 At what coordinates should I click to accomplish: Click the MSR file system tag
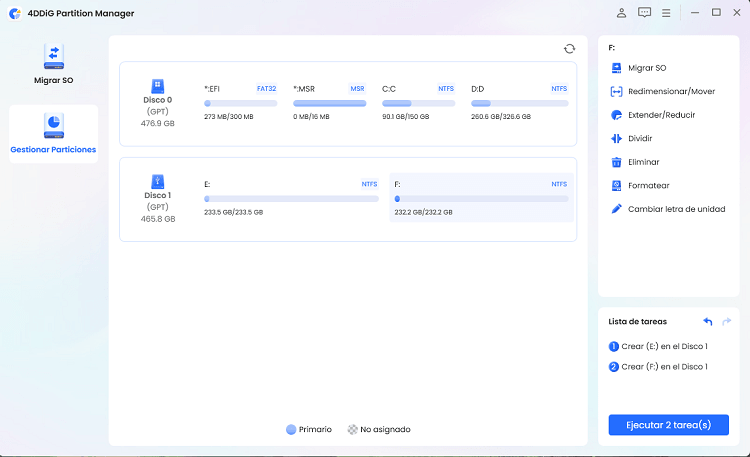pos(357,89)
